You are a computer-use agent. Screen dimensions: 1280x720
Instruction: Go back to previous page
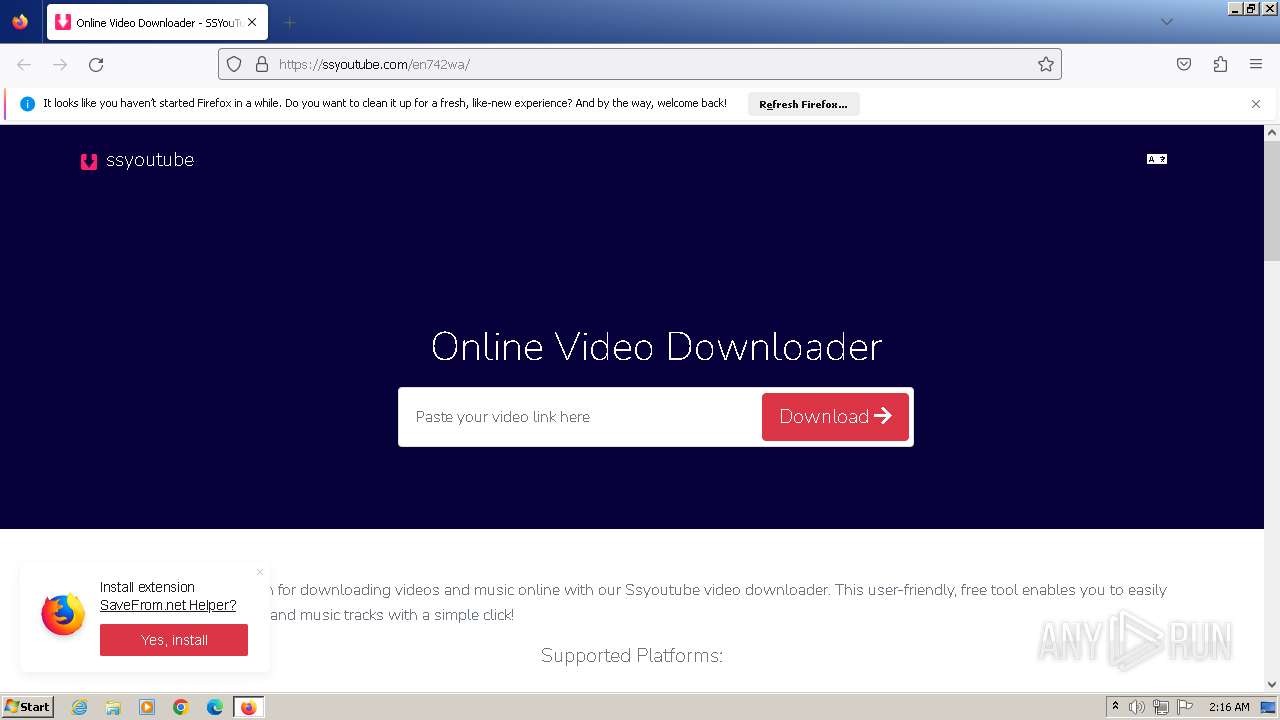point(24,64)
